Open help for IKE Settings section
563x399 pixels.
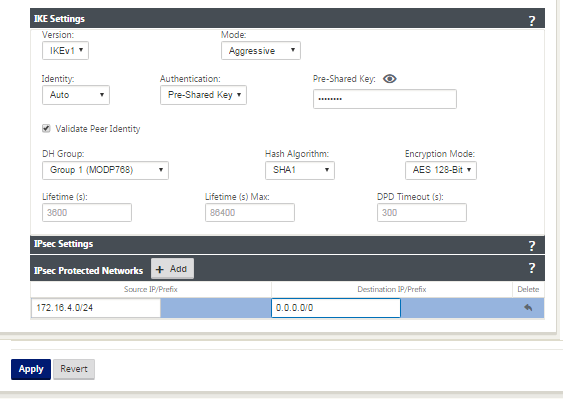(532, 20)
